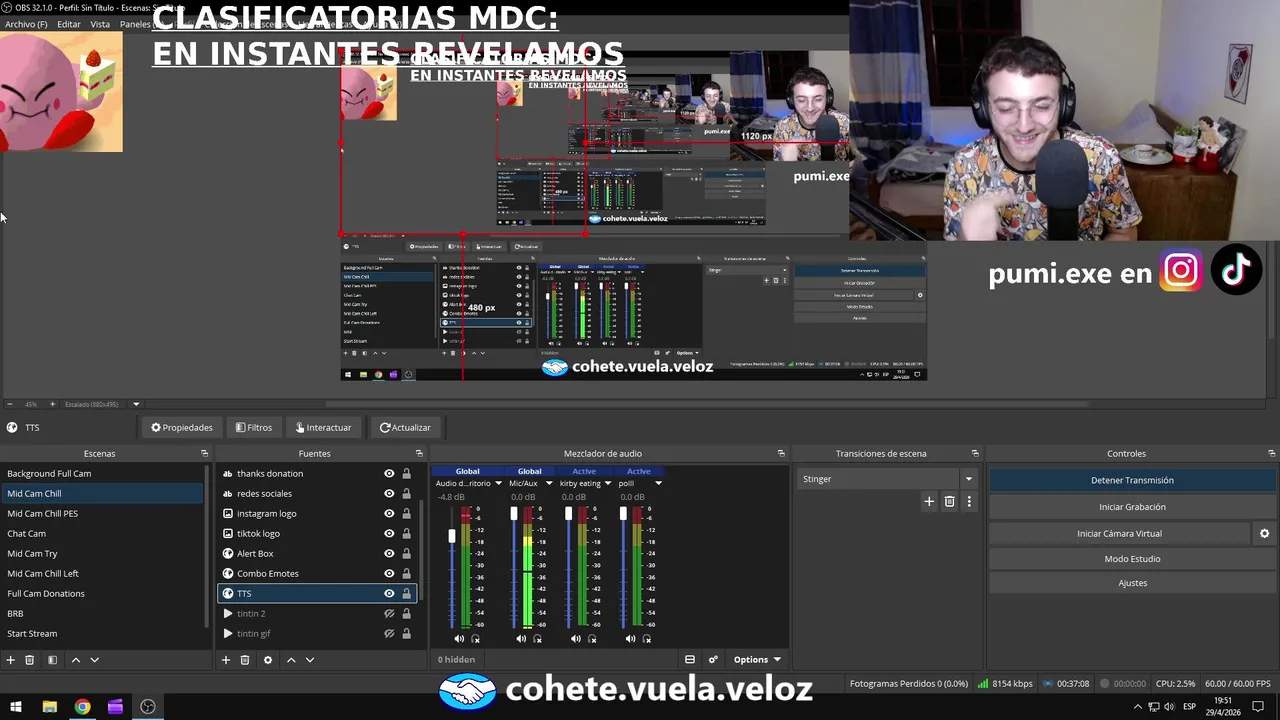Open the Editar menu
Viewport: 1280px width, 720px height.
point(69,24)
